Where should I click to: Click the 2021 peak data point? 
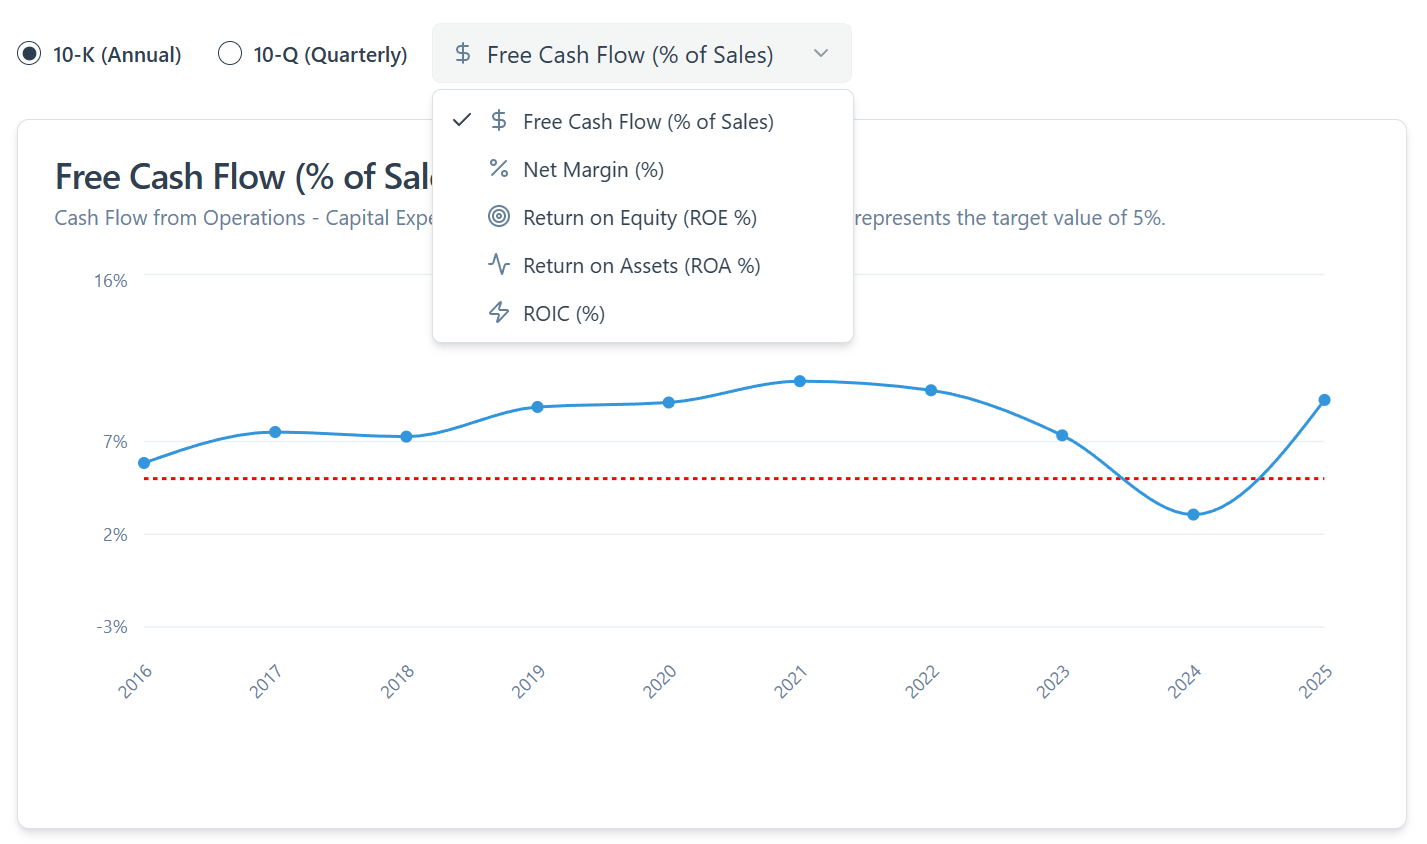[x=800, y=381]
